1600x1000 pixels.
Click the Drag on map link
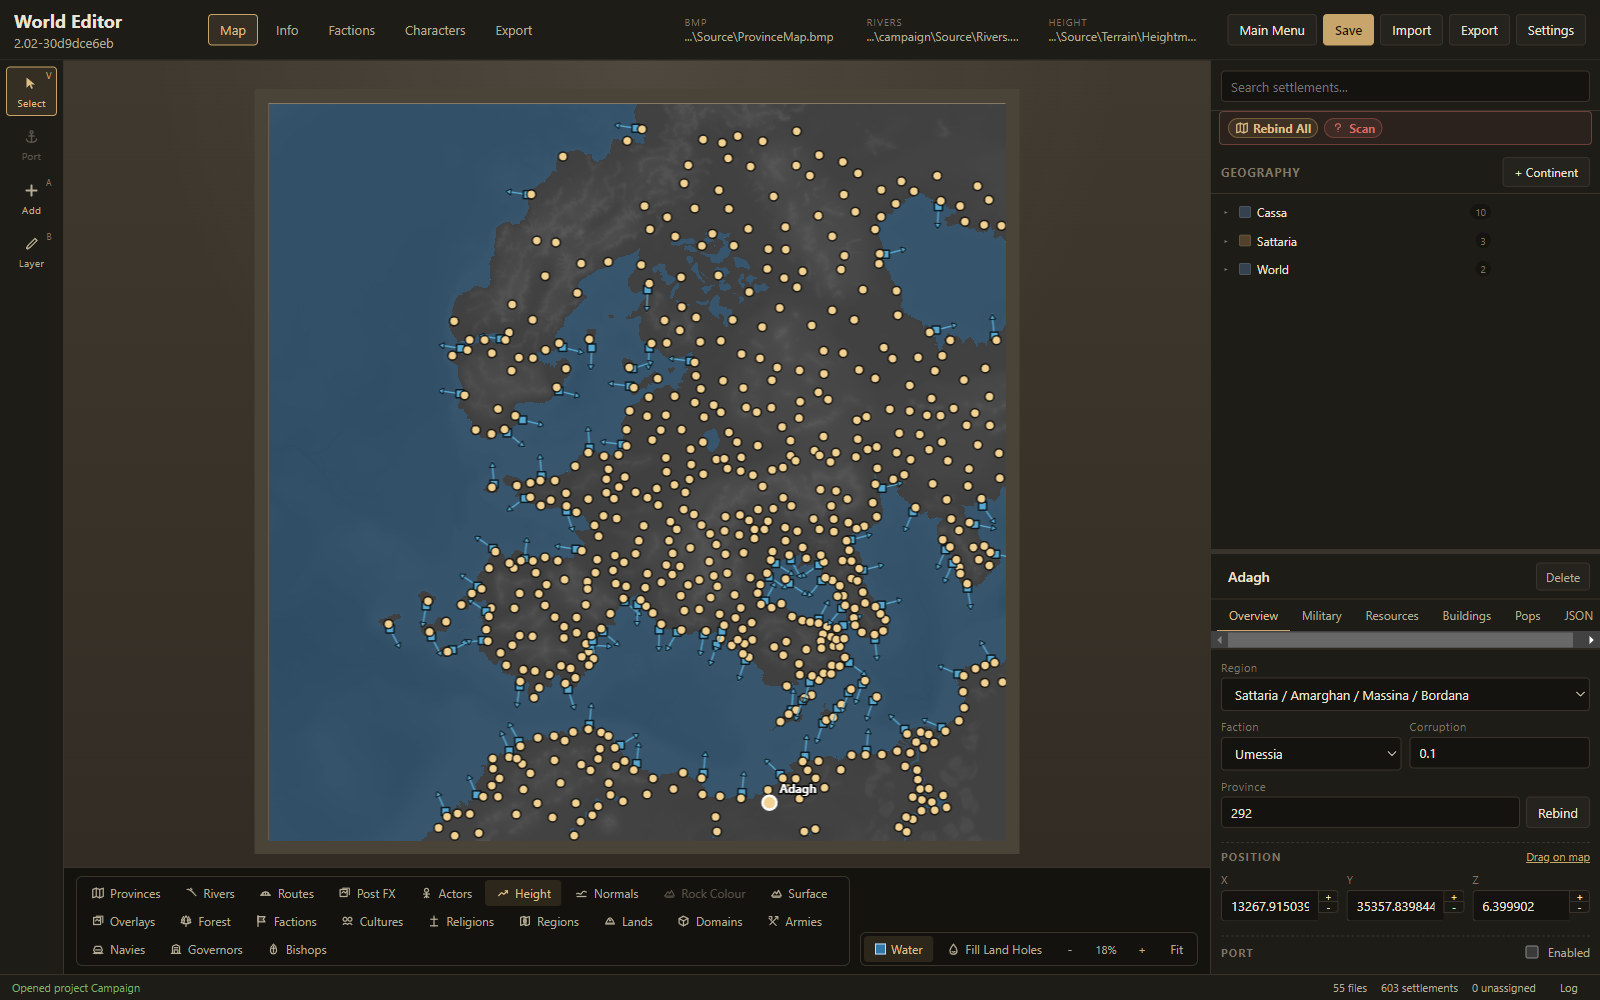(1557, 857)
